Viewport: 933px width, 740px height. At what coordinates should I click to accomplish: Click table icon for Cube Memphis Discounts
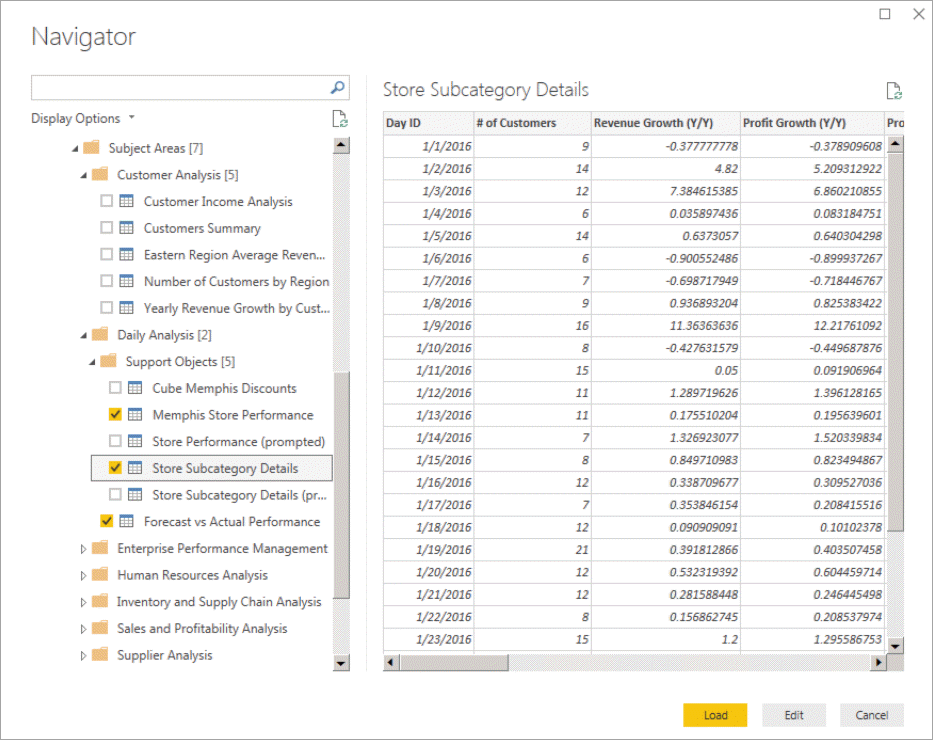tap(136, 388)
